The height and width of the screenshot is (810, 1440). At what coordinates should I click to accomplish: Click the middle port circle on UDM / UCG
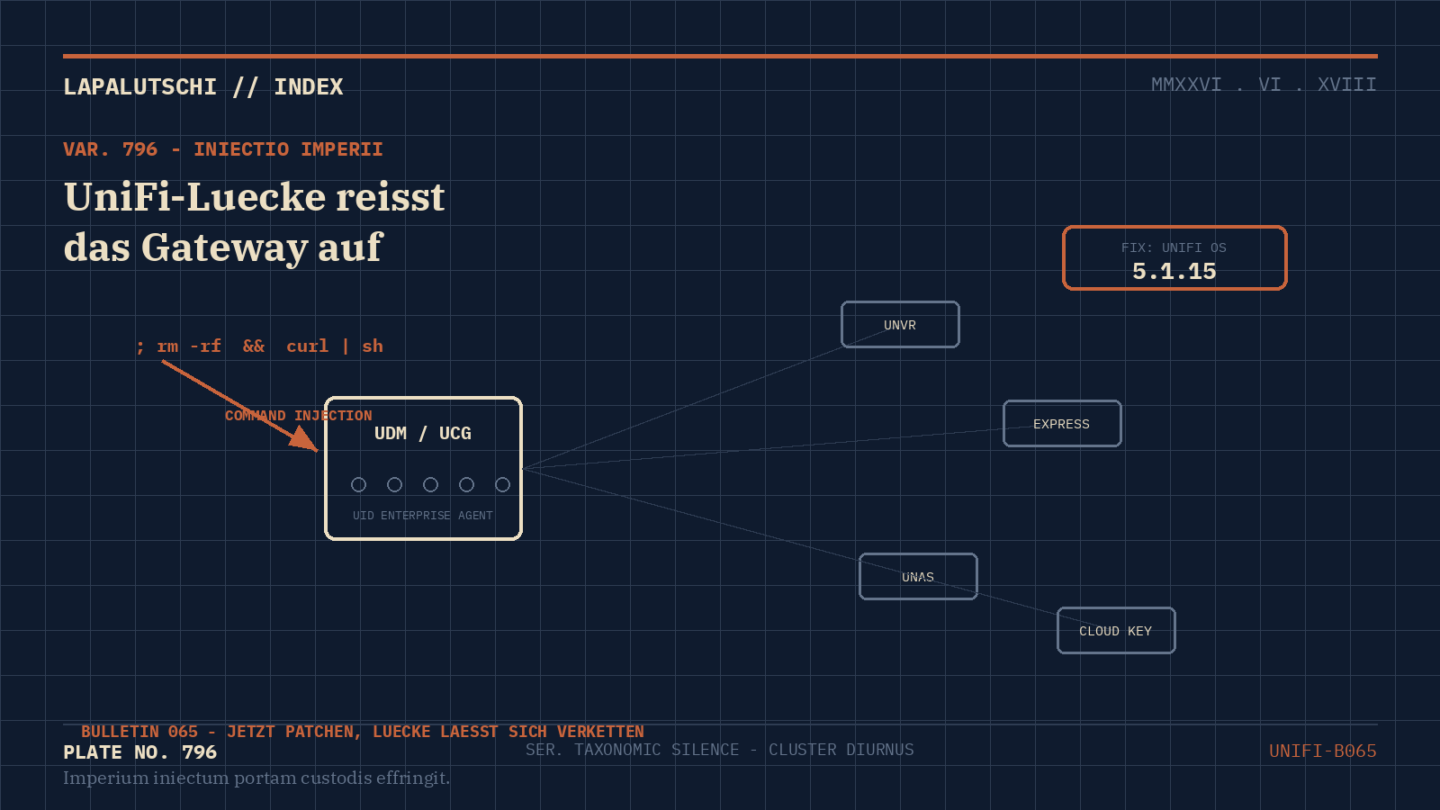coord(431,485)
